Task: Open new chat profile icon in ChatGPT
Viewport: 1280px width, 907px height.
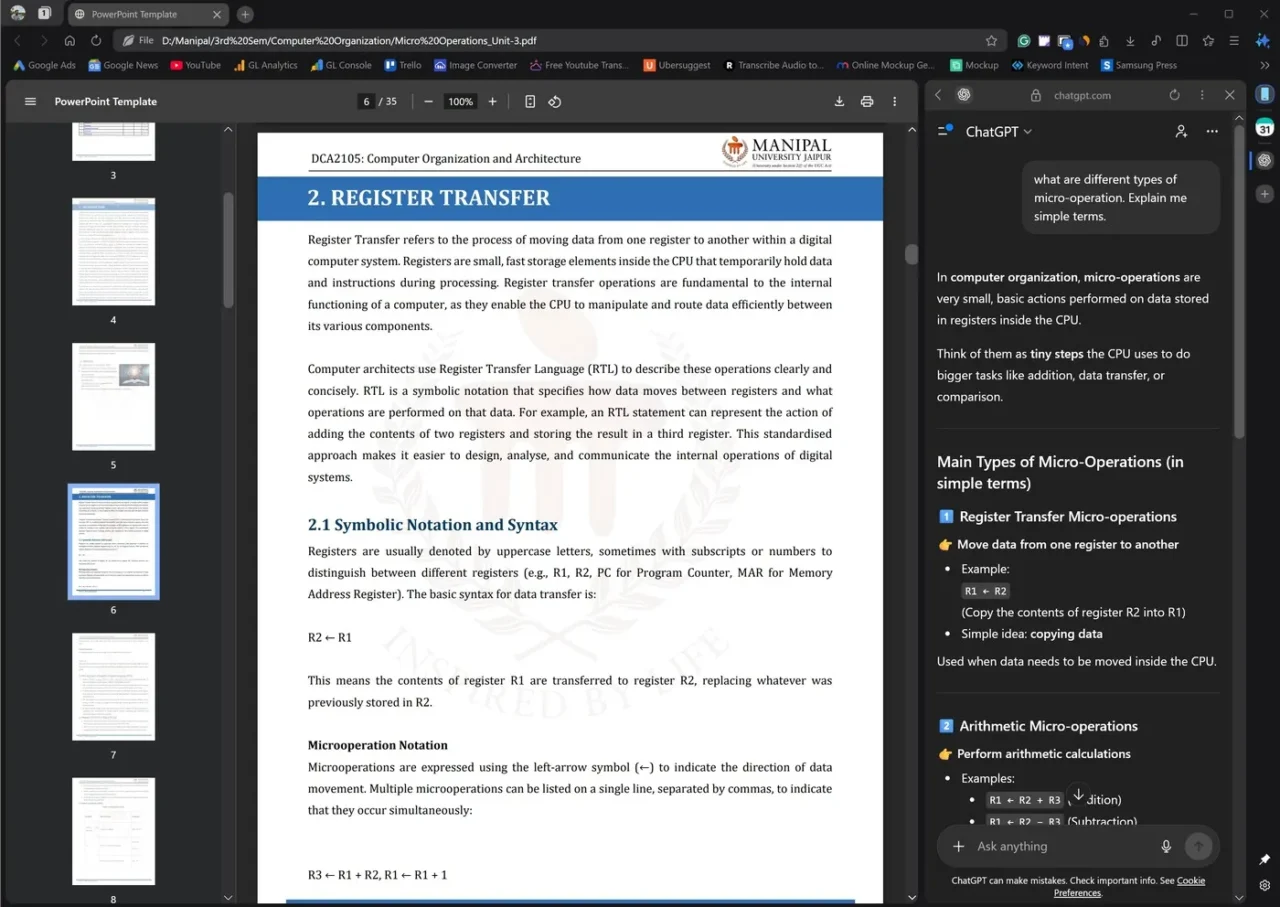Action: pyautogui.click(x=1181, y=131)
